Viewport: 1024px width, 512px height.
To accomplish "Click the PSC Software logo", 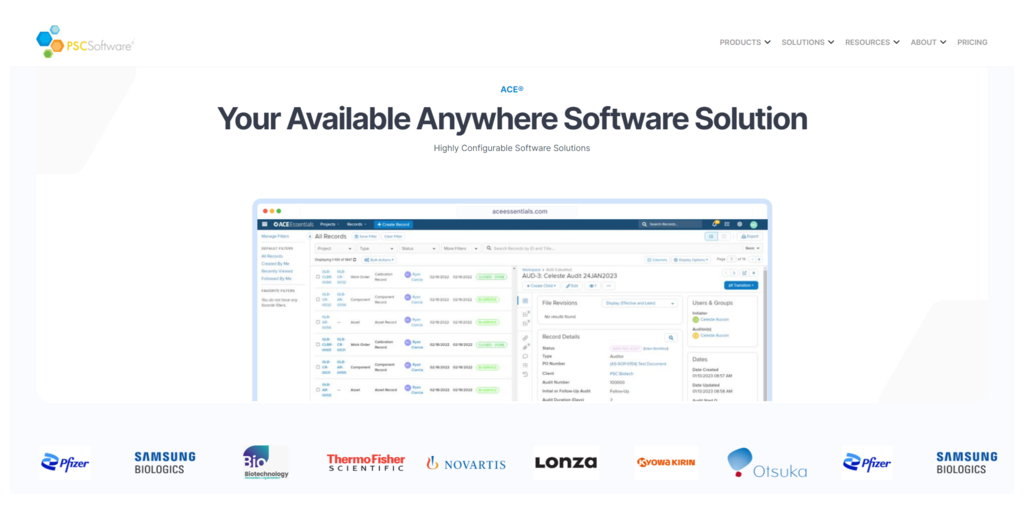I will pyautogui.click(x=84, y=42).
